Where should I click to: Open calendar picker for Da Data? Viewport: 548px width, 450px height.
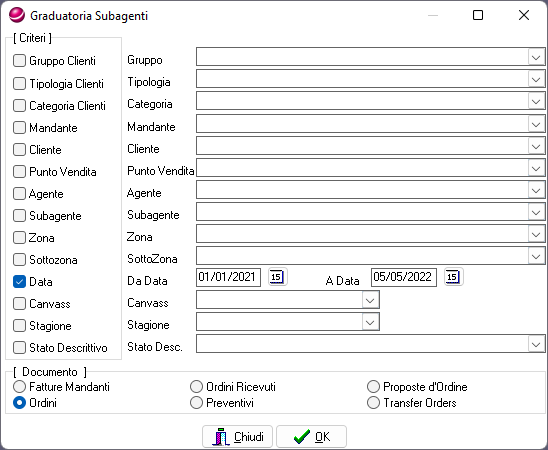pos(277,277)
